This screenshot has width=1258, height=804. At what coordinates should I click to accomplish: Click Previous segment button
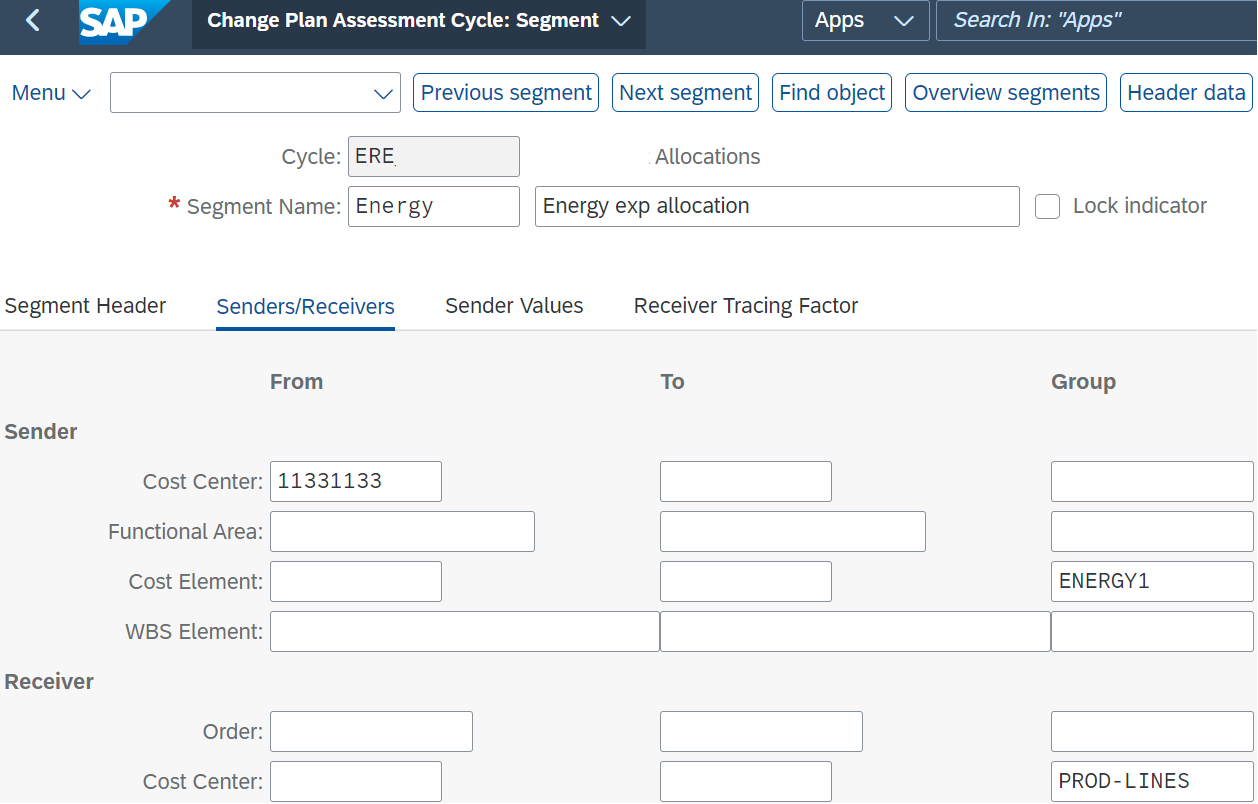point(506,93)
